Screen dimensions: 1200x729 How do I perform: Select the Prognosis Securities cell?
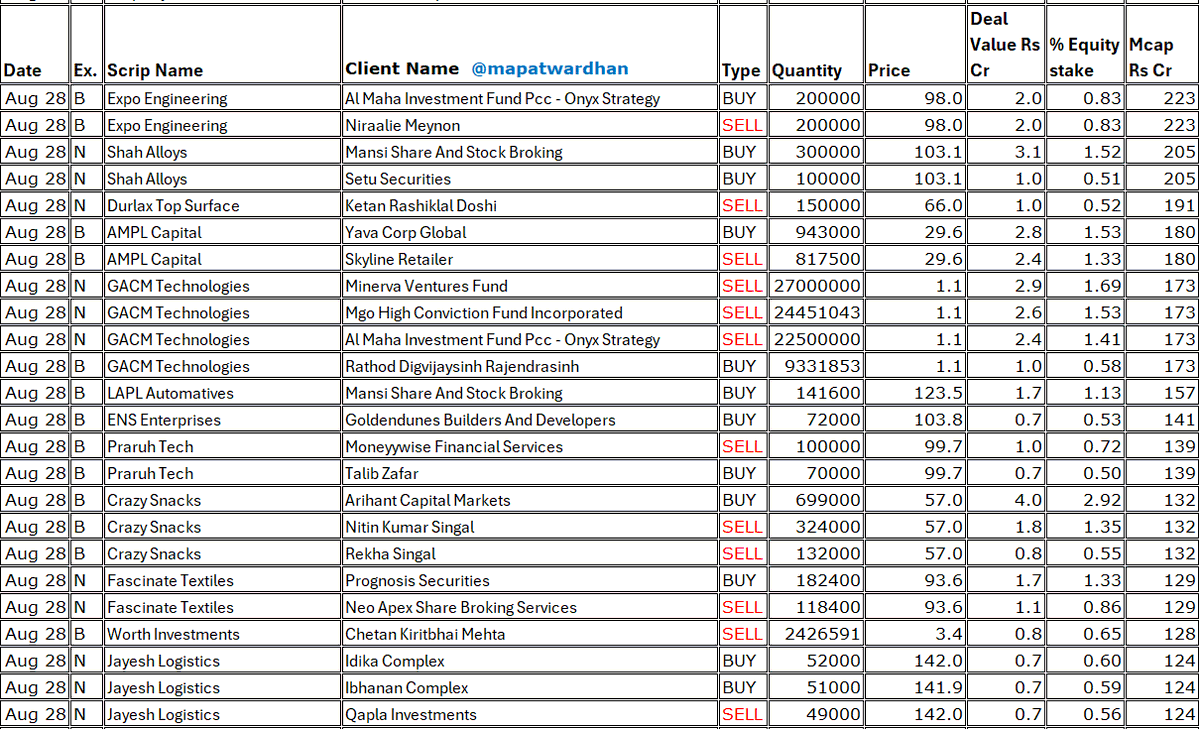tap(529, 581)
